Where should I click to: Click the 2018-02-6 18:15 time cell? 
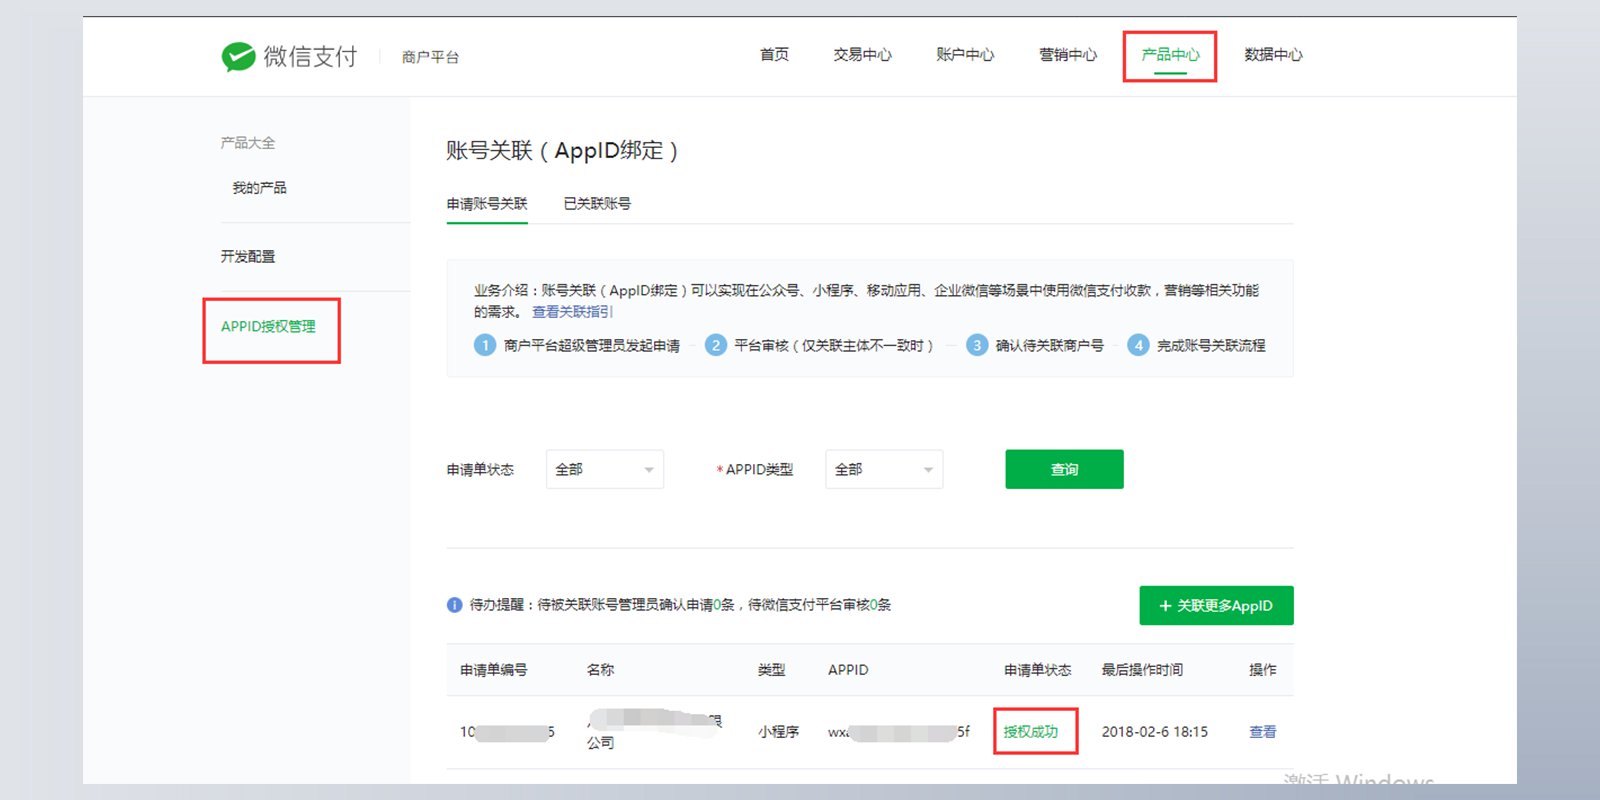coord(1155,732)
